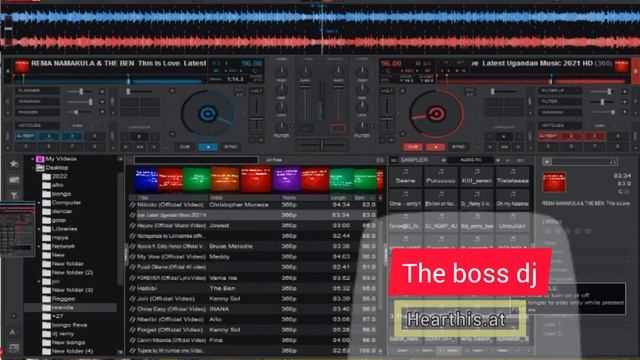Turn the left channel FILTER knob
The width and height of the screenshot is (640, 360).
coord(281,127)
